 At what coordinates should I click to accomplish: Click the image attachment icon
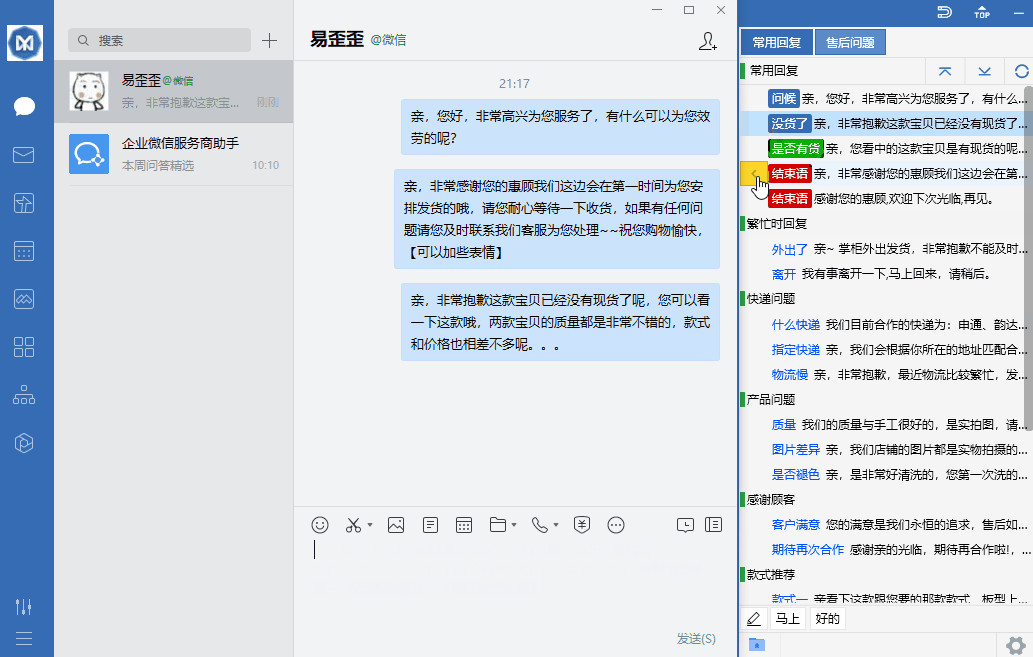click(x=395, y=524)
